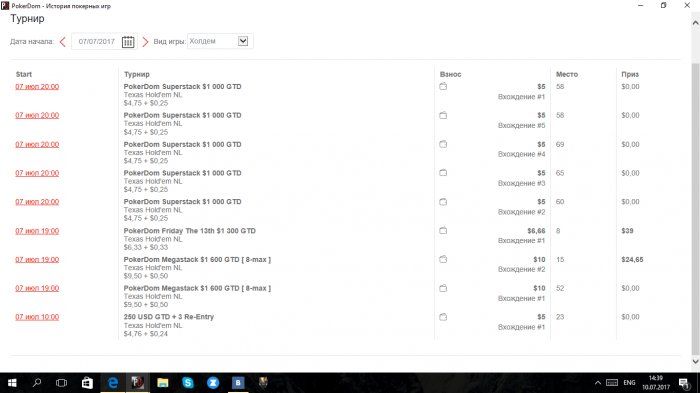This screenshot has height=393, width=700.
Task: Click the Турнир column header
Action: 137,74
